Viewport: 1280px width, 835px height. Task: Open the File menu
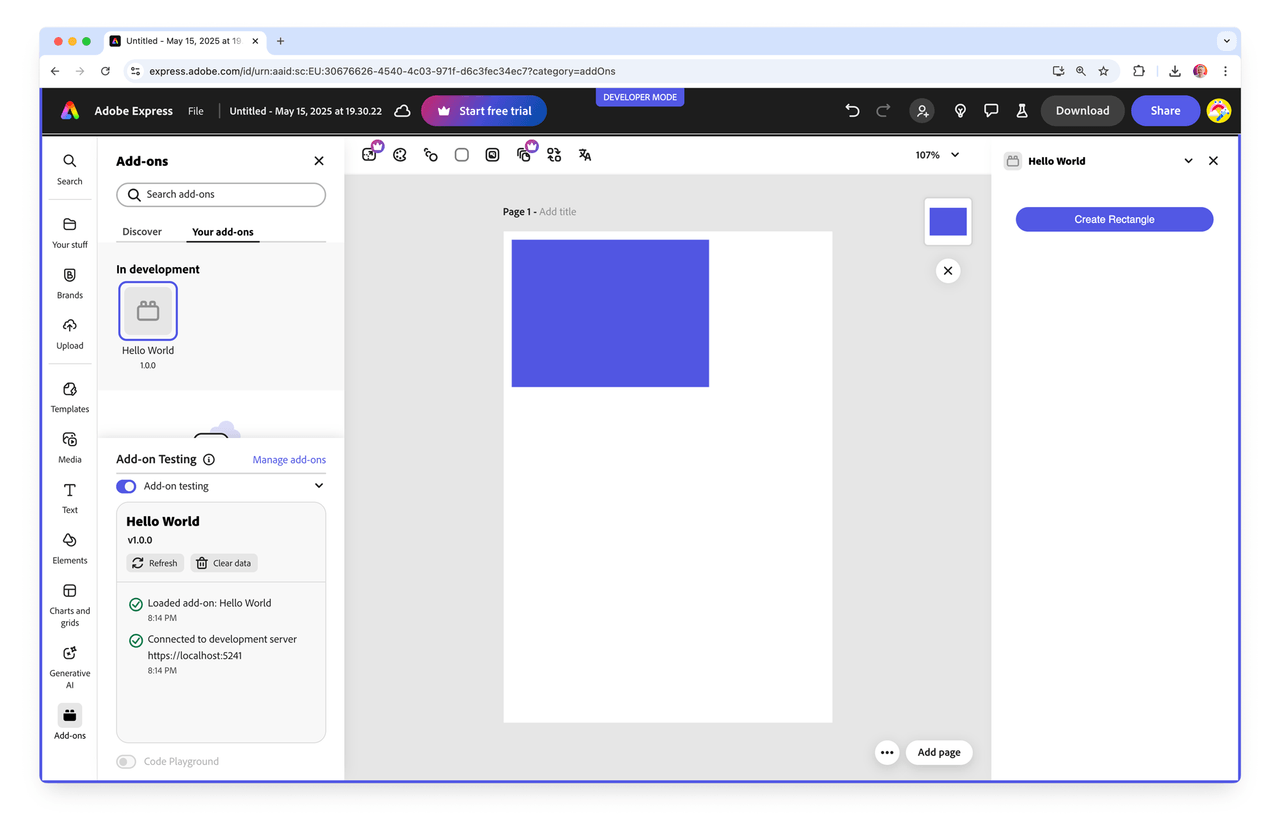point(196,111)
